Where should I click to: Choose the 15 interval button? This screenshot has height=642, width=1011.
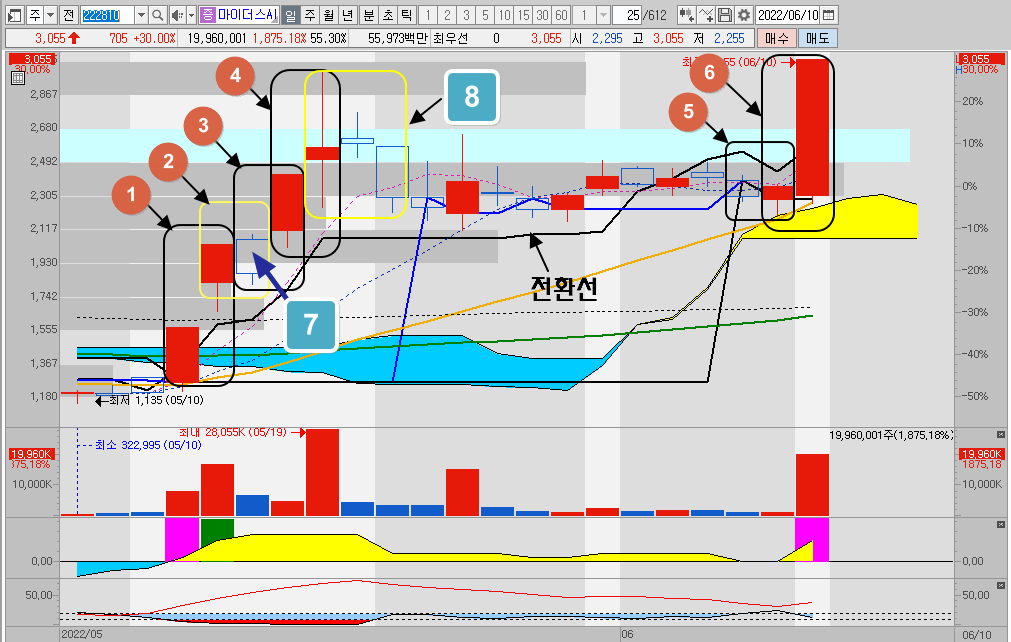point(524,15)
